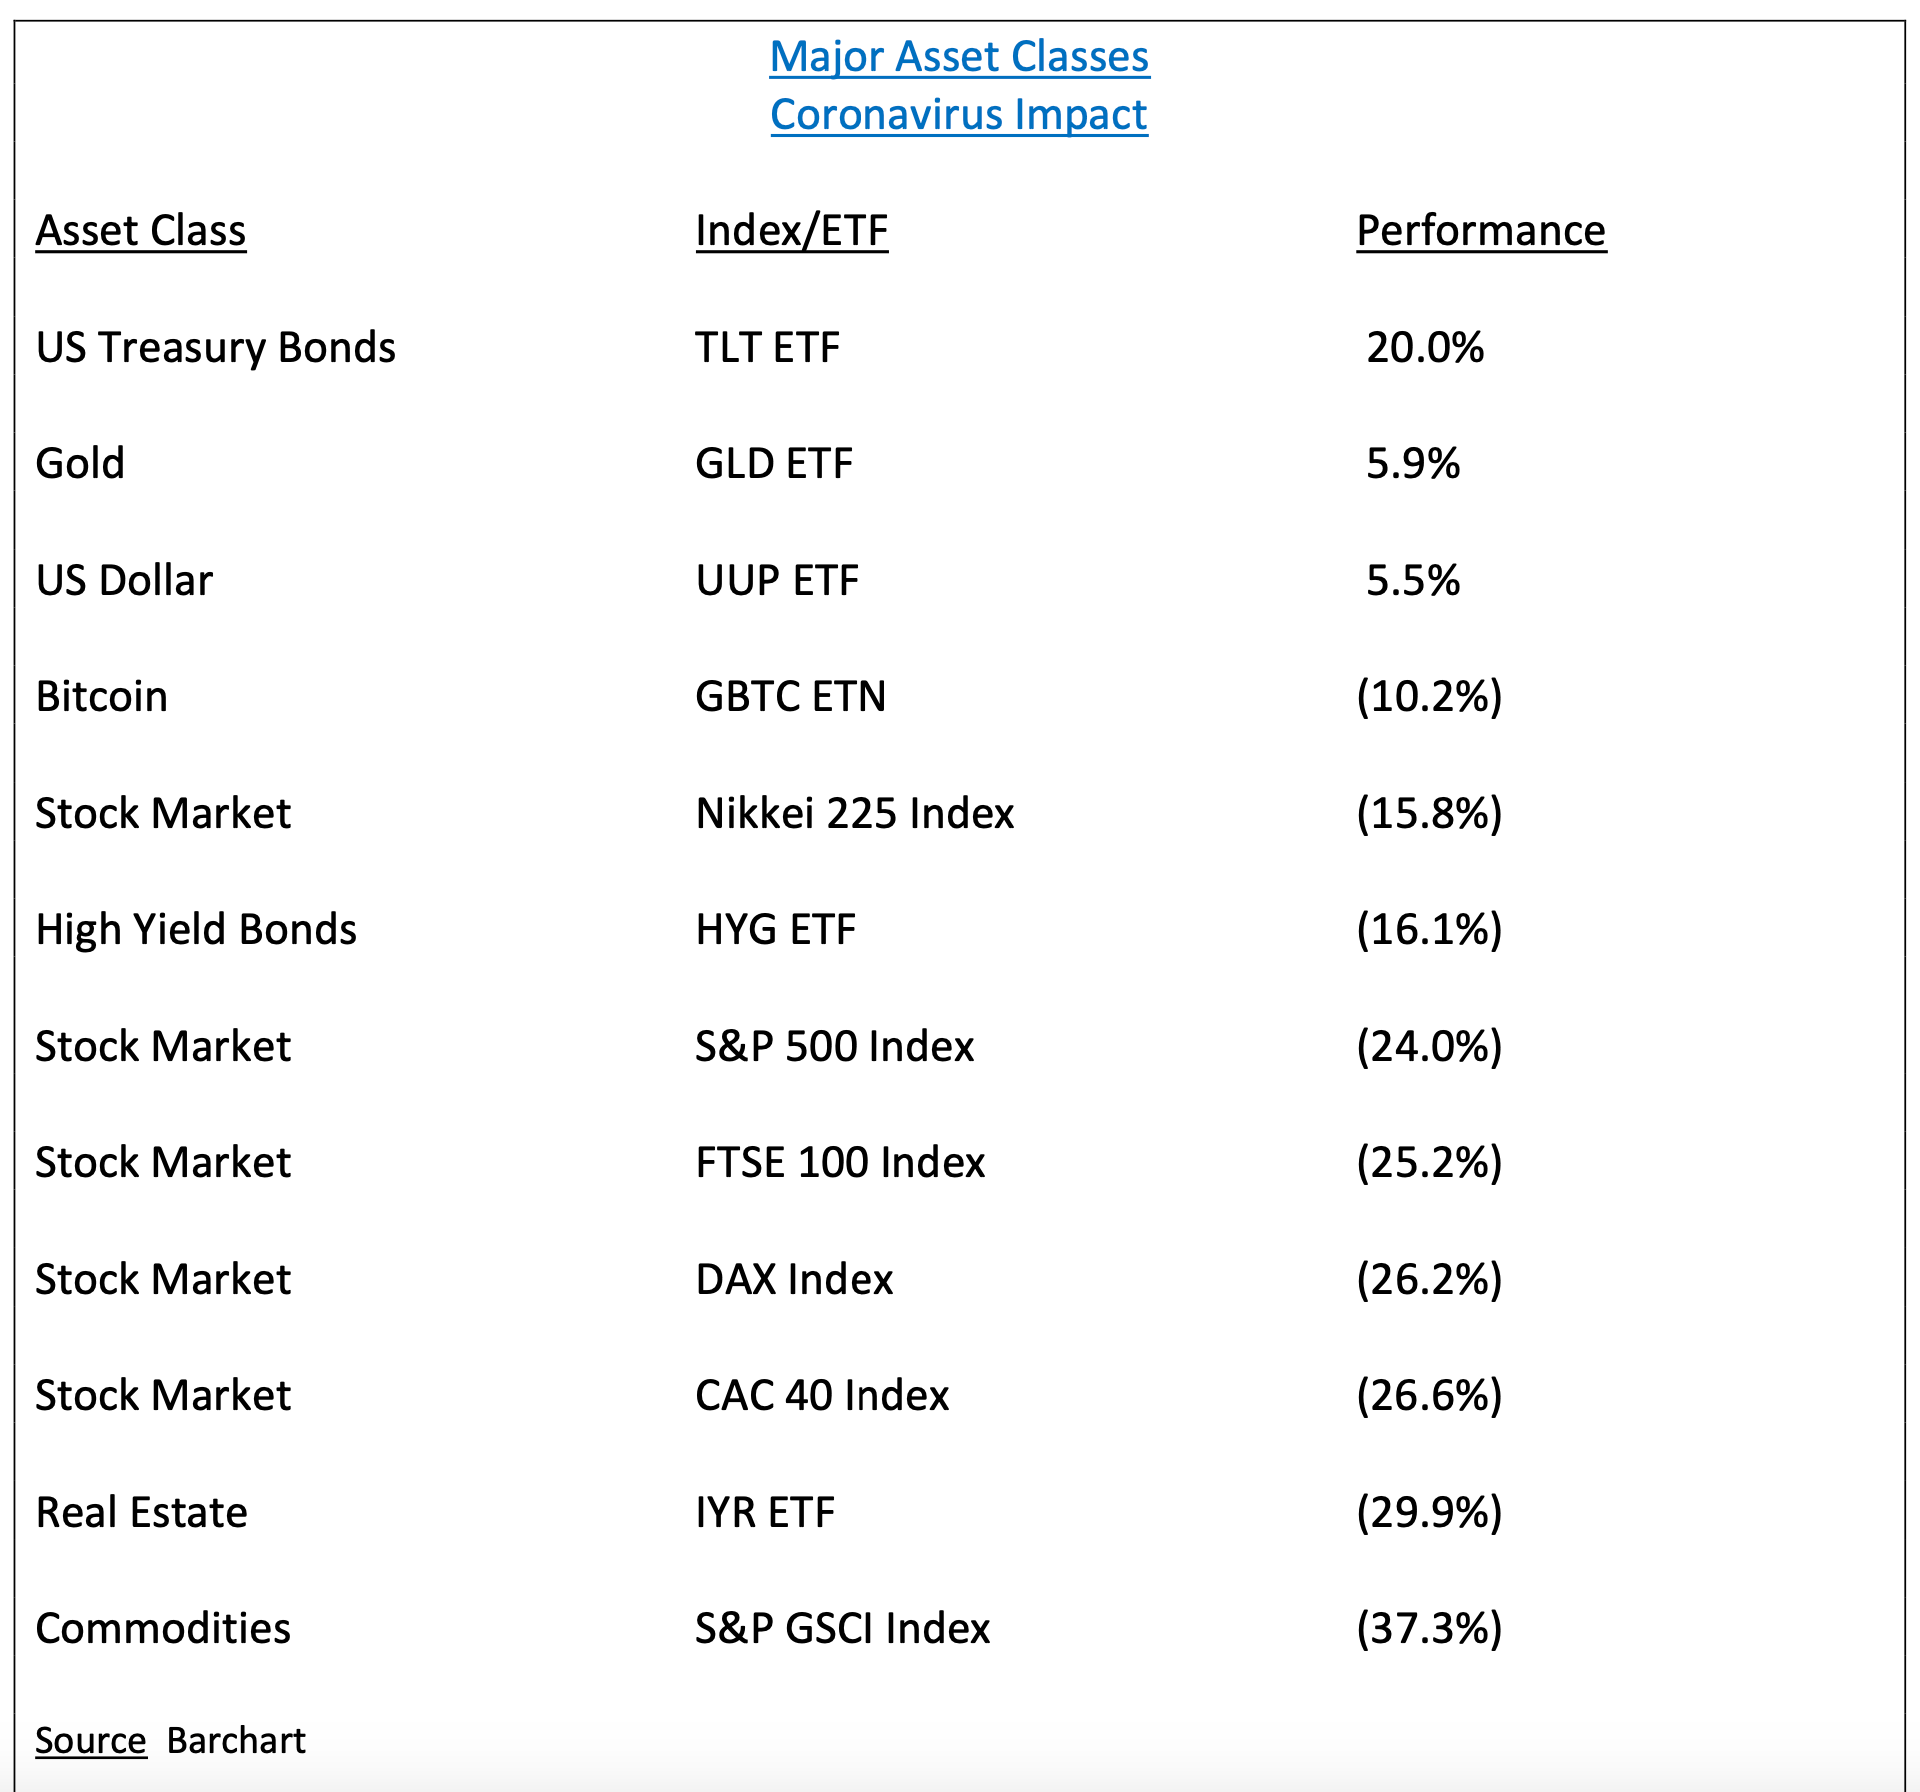Click the 20.0% performance value
The height and width of the screenshot is (1792, 1920).
tap(1424, 348)
